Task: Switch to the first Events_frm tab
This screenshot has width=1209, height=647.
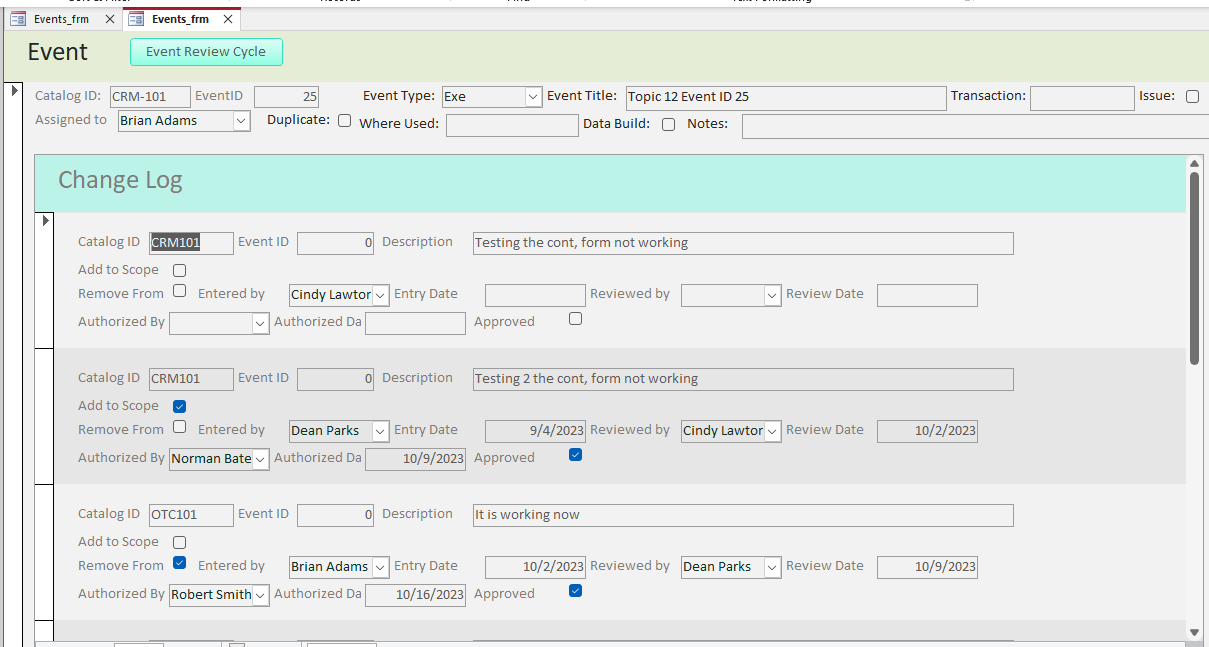Action: 61,19
